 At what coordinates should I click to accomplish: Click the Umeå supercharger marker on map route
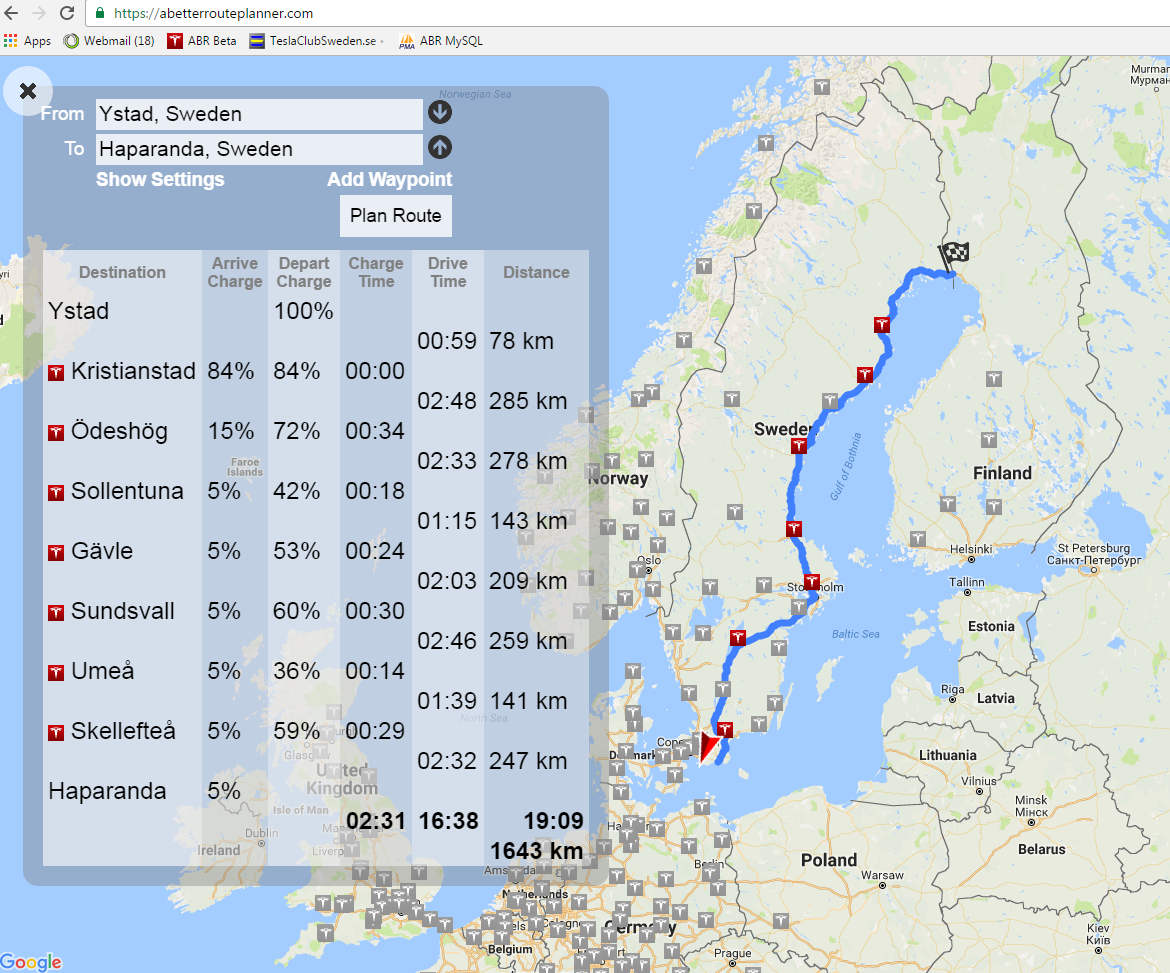pos(865,375)
